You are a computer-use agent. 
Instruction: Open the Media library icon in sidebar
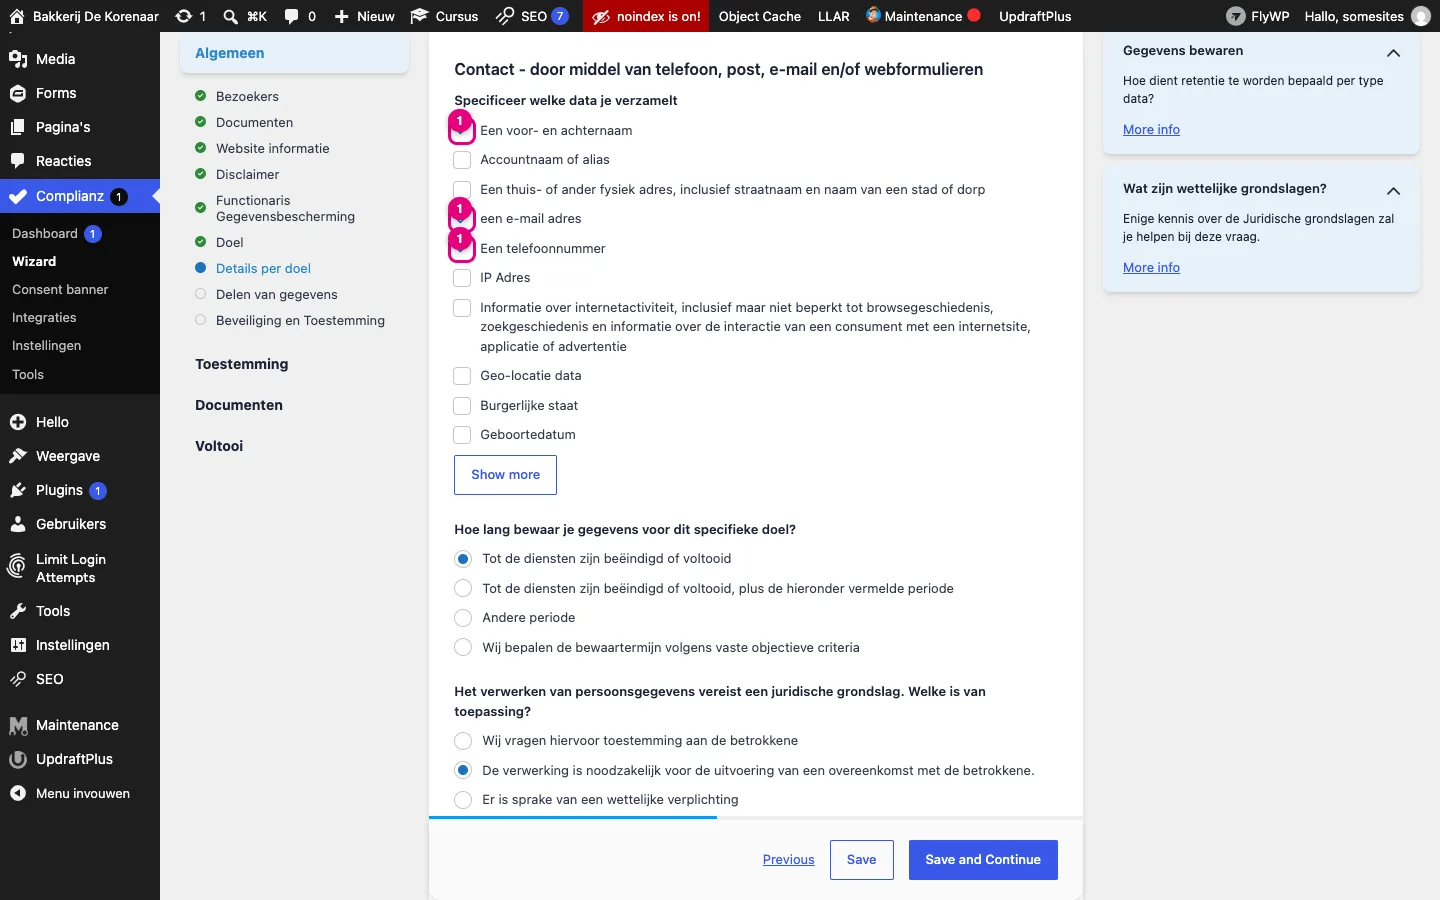[x=18, y=59]
